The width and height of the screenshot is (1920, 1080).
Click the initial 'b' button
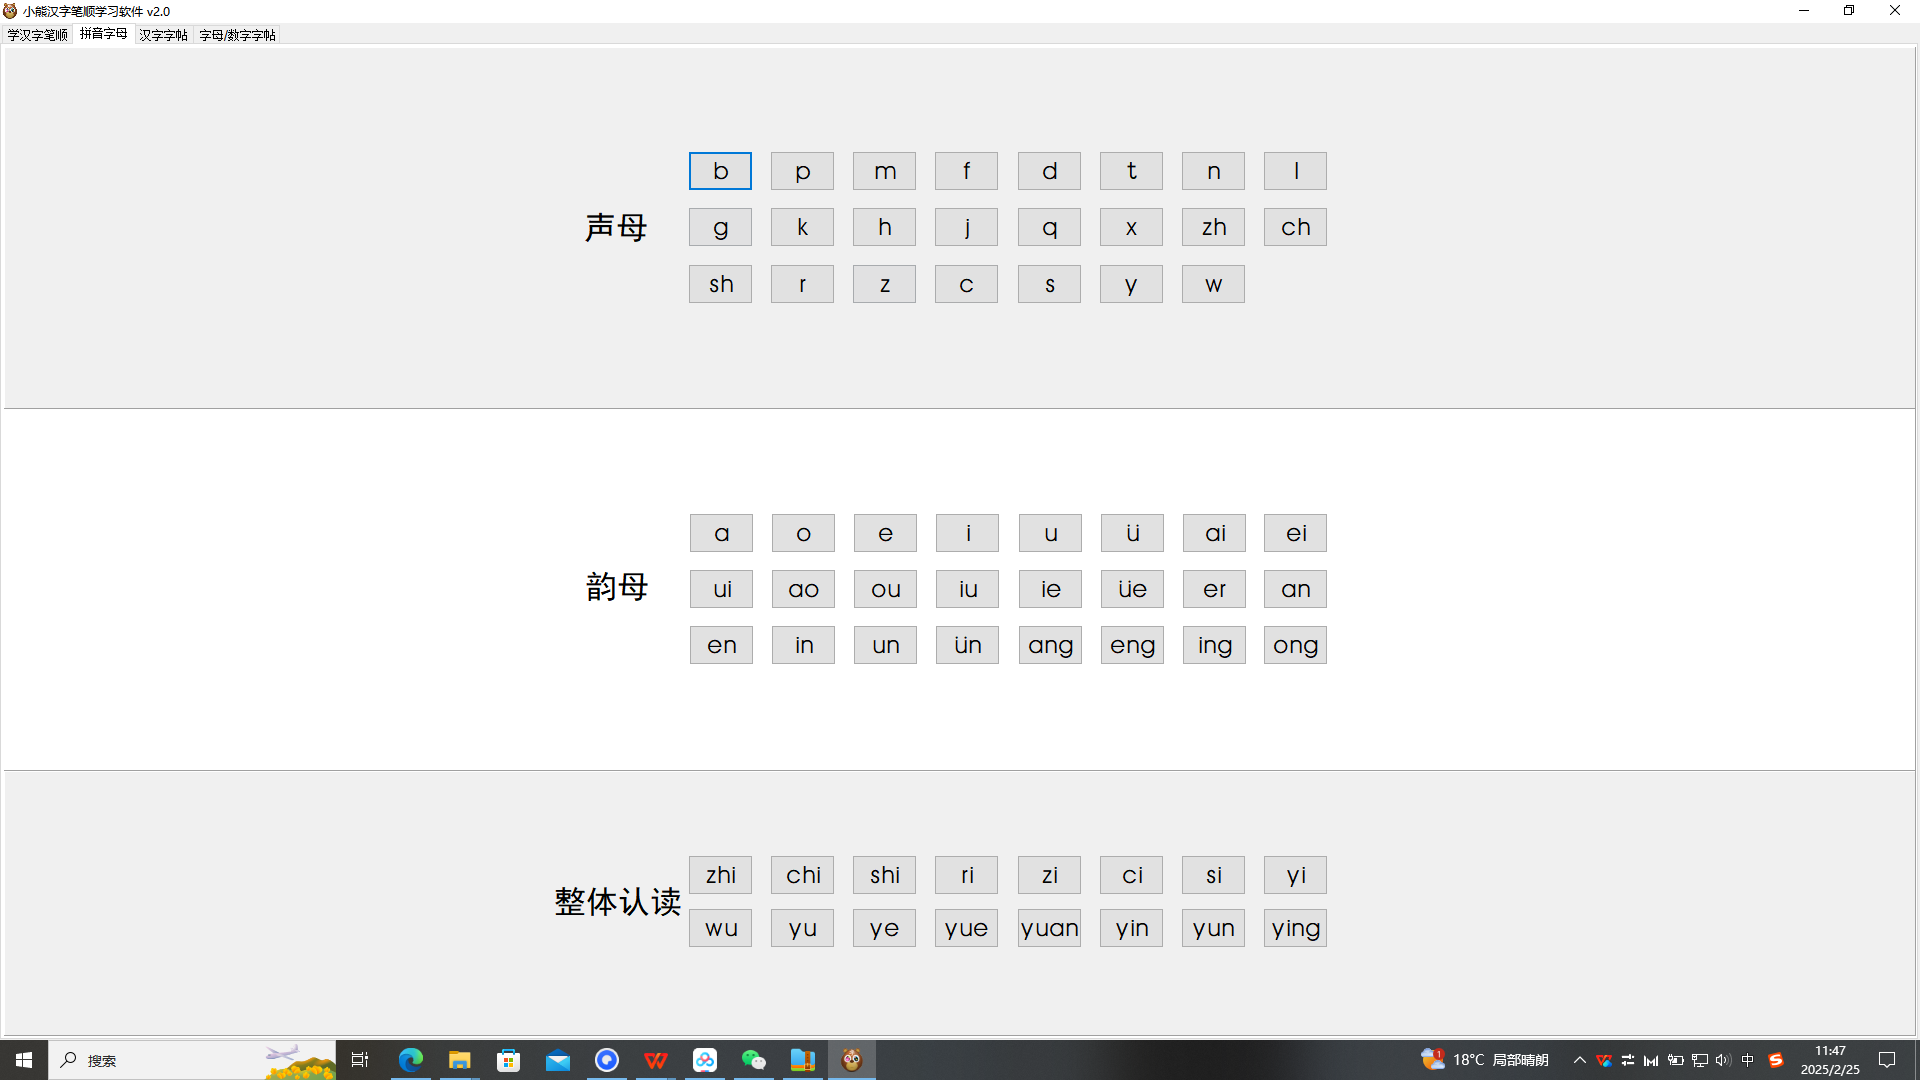pyautogui.click(x=720, y=171)
